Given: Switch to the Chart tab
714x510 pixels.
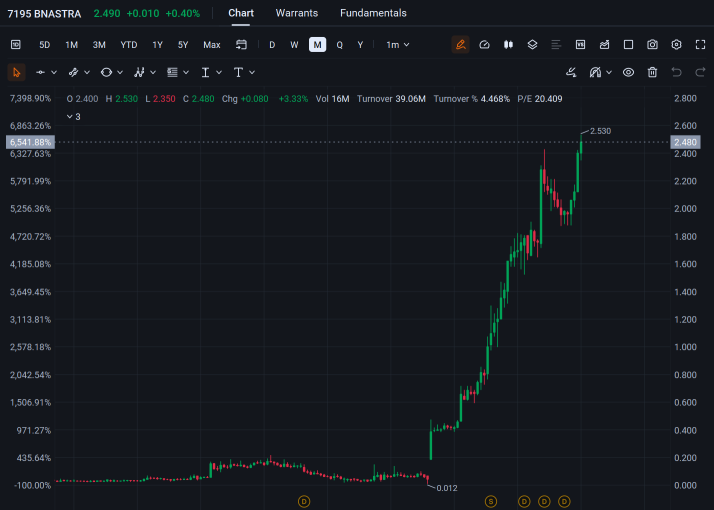Looking at the screenshot, I should [241, 13].
